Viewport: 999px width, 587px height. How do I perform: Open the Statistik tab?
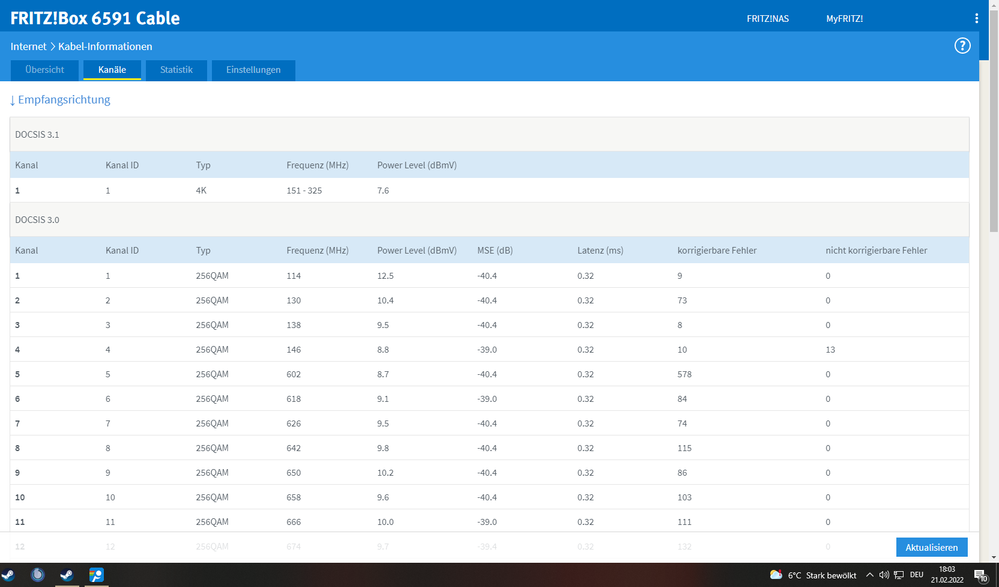[176, 70]
